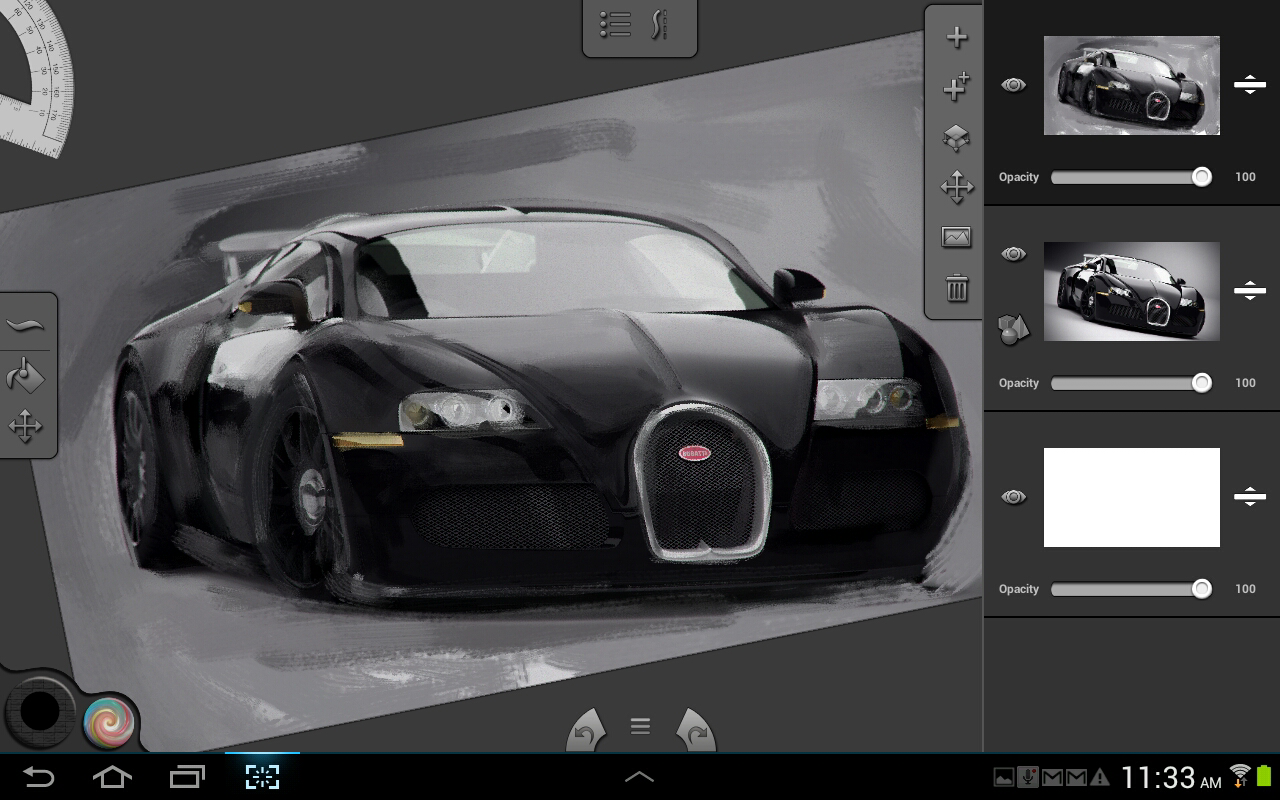Merge layers using the merge icon
Image resolution: width=1280 pixels, height=800 pixels.
[x=956, y=140]
